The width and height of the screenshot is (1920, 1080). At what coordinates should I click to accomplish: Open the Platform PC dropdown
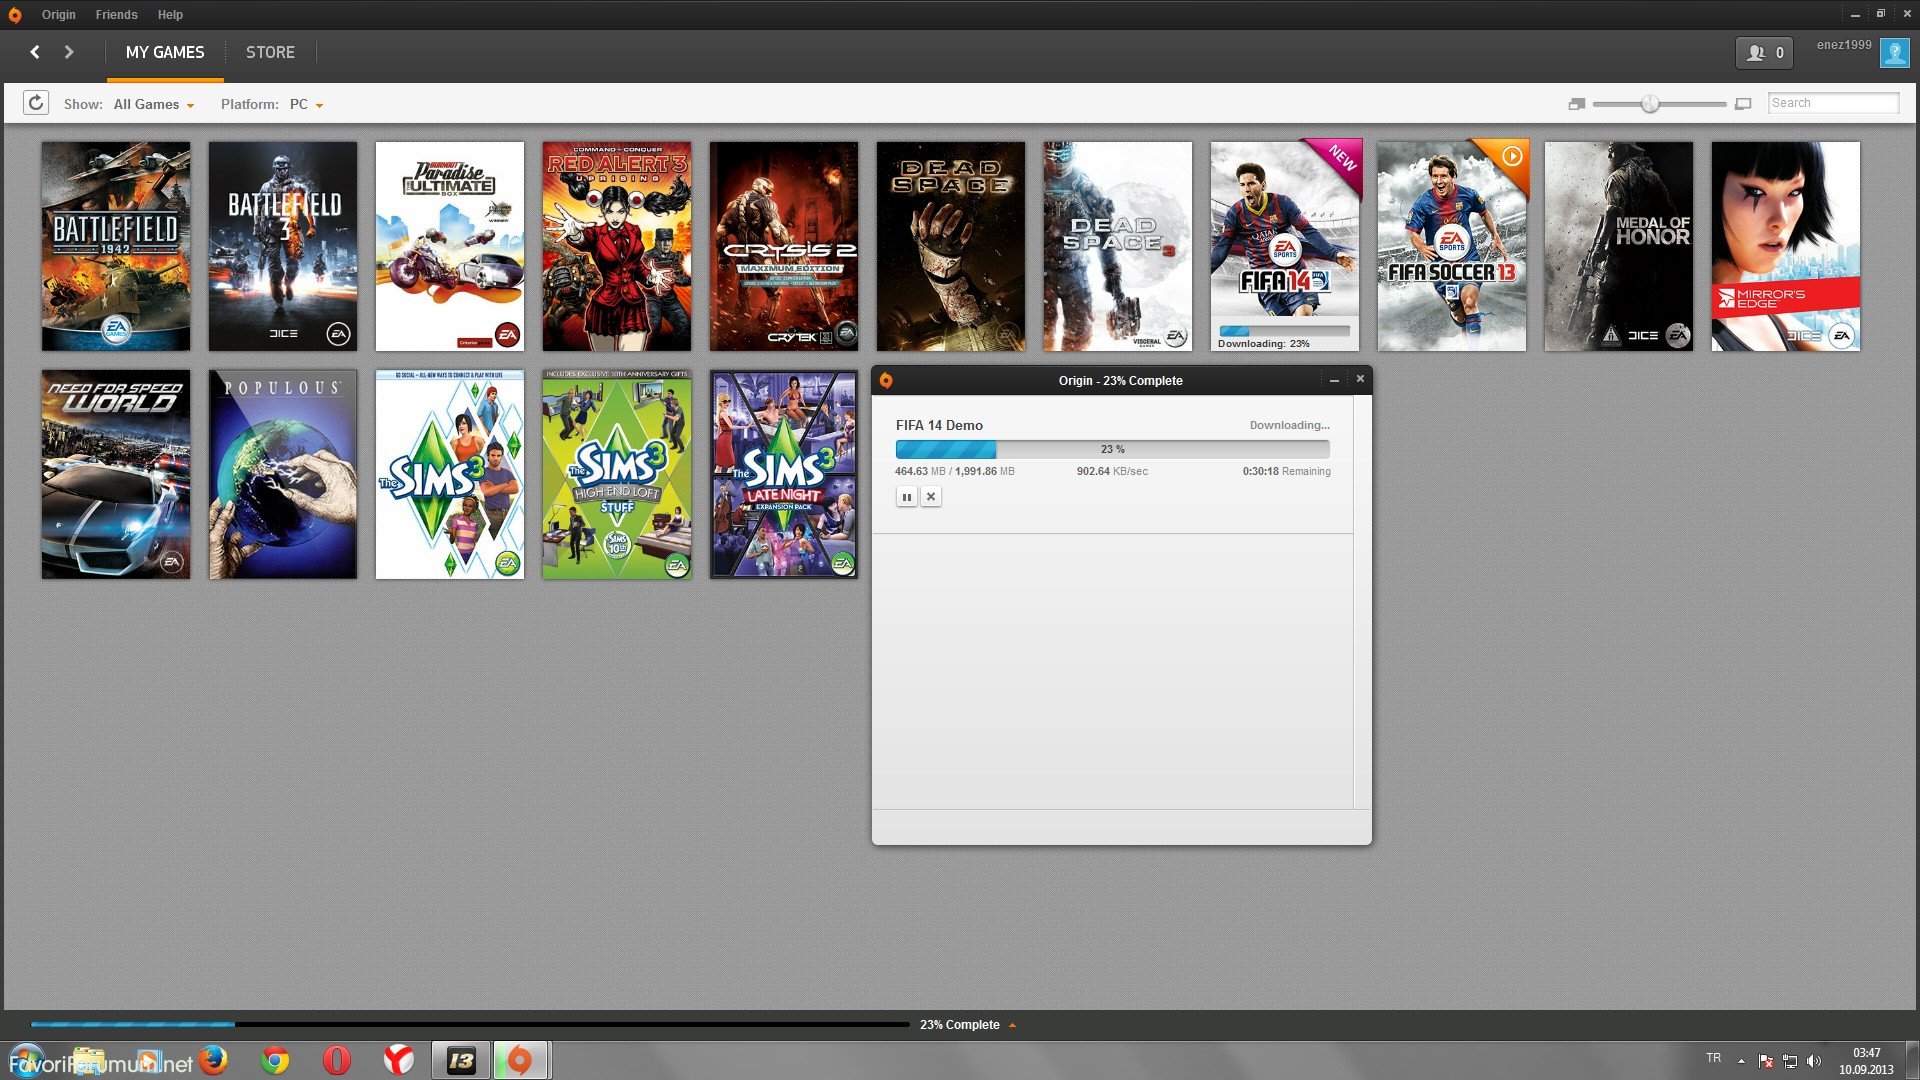click(306, 104)
